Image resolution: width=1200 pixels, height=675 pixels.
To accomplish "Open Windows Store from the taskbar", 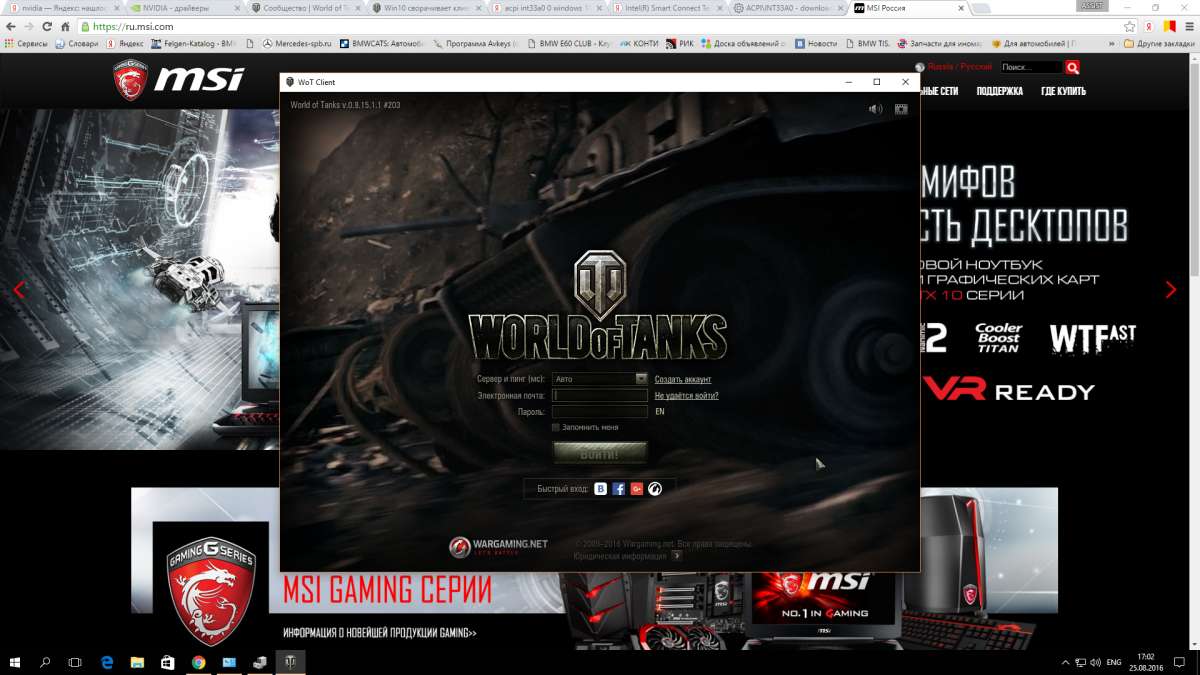I will [x=168, y=662].
